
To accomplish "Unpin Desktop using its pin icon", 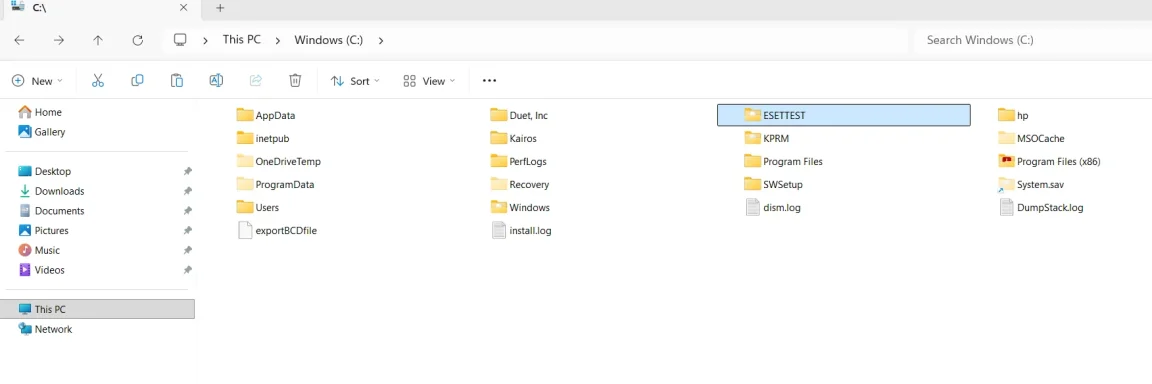I will click(x=187, y=171).
